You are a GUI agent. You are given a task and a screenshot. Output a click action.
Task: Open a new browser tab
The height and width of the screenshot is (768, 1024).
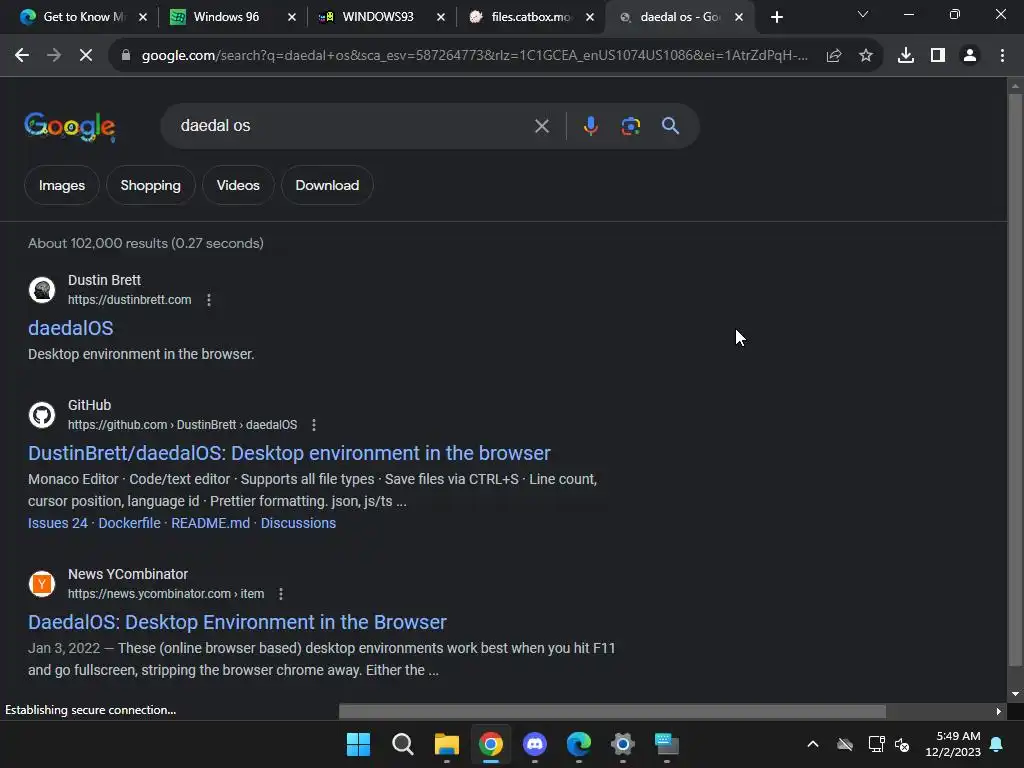point(776,18)
